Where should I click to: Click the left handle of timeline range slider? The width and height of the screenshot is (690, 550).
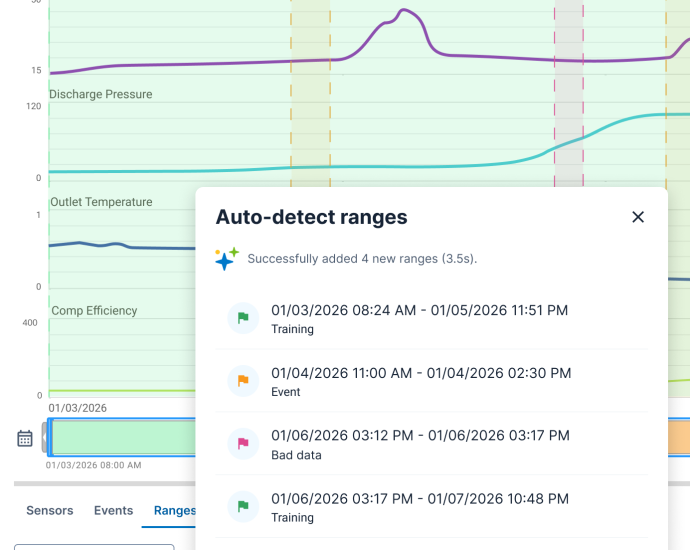pyautogui.click(x=46, y=438)
